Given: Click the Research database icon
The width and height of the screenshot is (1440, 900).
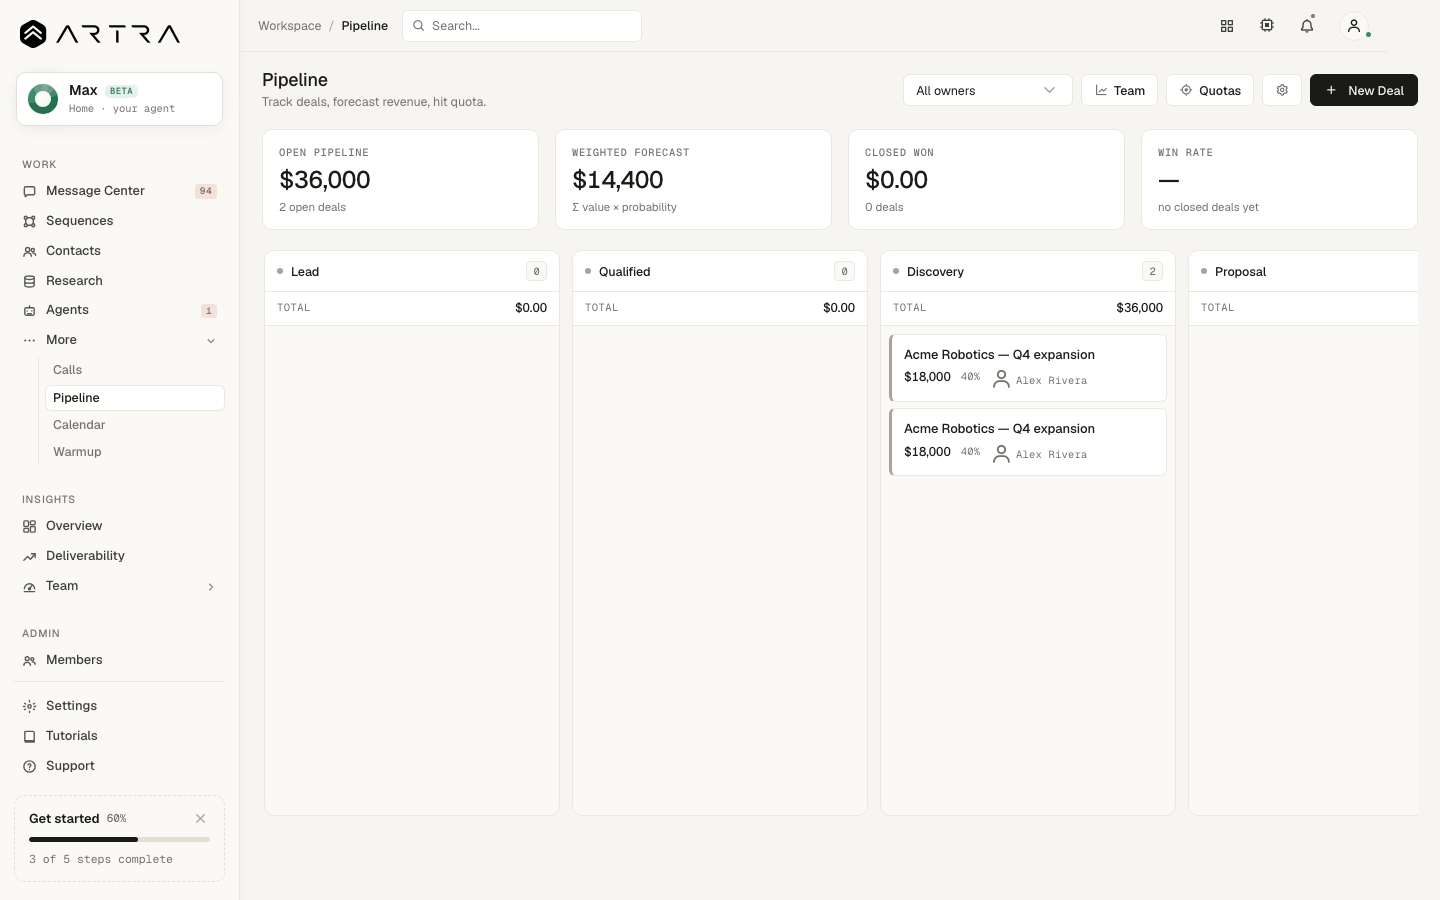Looking at the screenshot, I should (29, 281).
